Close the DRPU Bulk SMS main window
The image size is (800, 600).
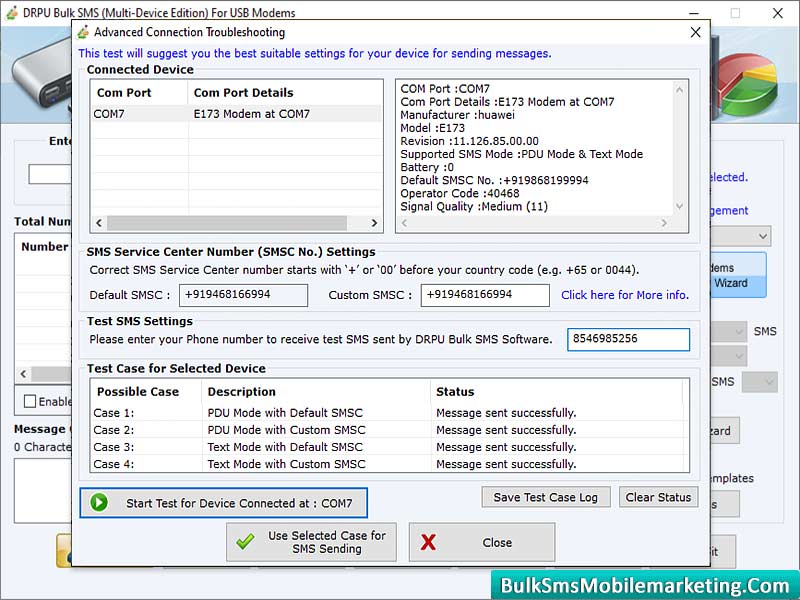click(778, 13)
